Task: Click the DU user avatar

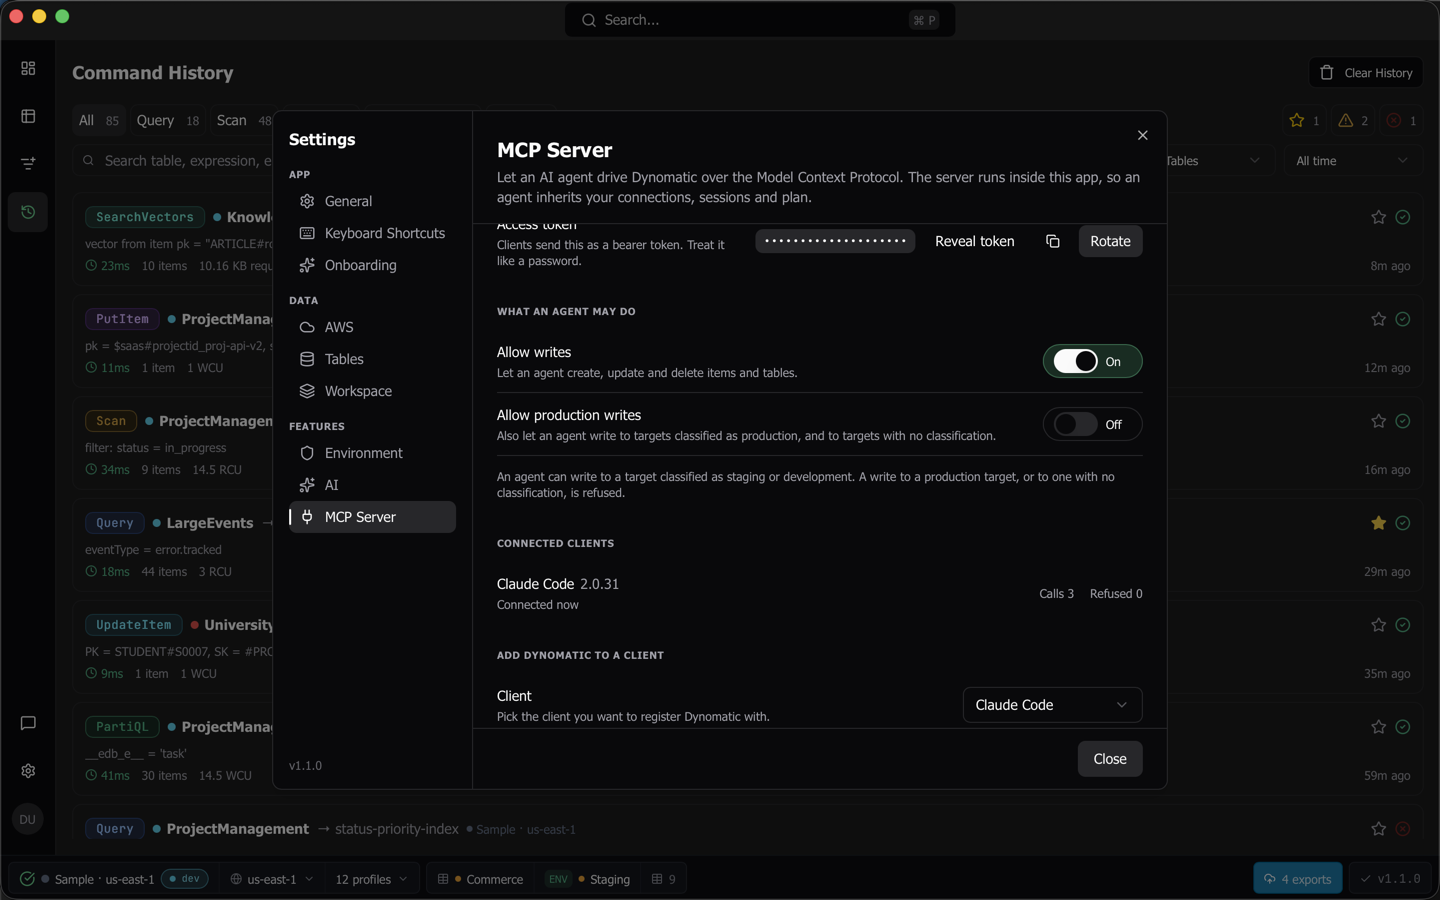Action: pyautogui.click(x=28, y=819)
